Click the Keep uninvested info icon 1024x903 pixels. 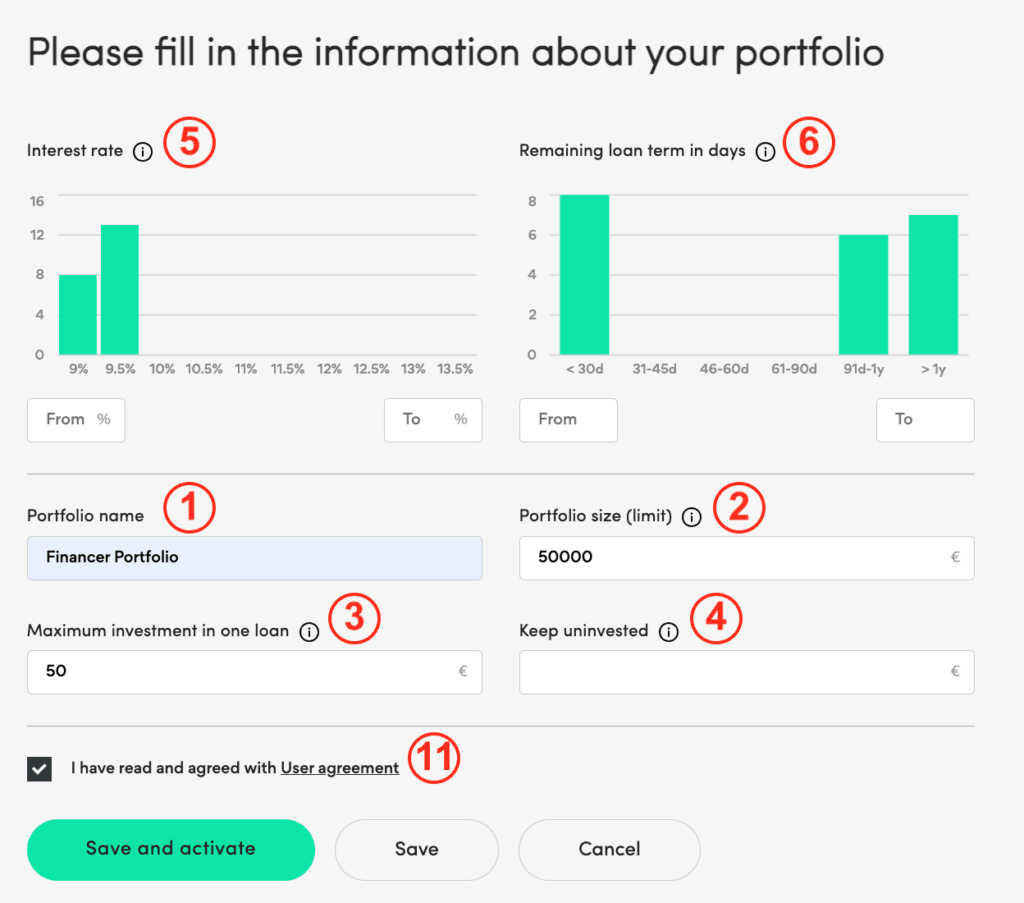click(669, 632)
